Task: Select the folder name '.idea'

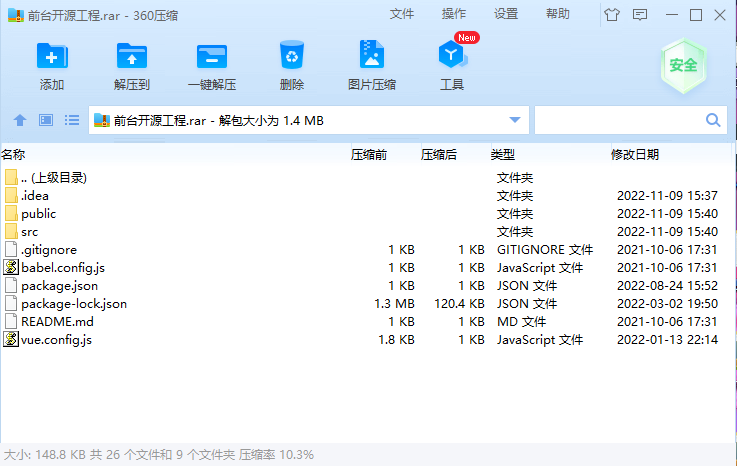Action: [x=35, y=195]
